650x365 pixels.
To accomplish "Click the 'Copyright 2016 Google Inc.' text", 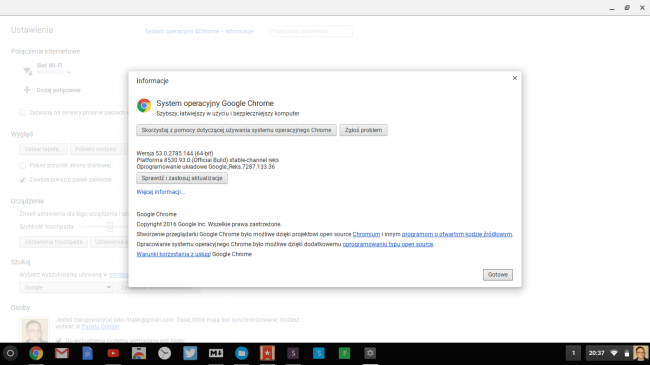I will click(209, 224).
